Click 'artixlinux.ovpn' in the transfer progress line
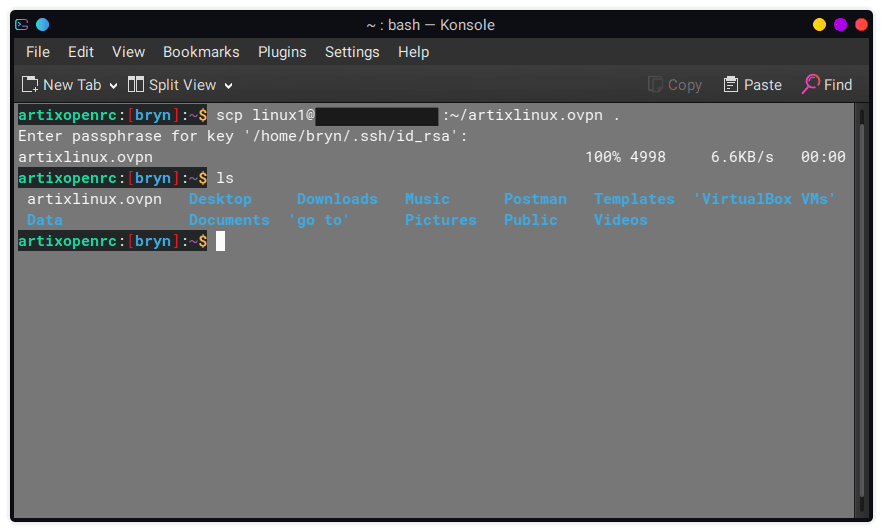 [85, 157]
